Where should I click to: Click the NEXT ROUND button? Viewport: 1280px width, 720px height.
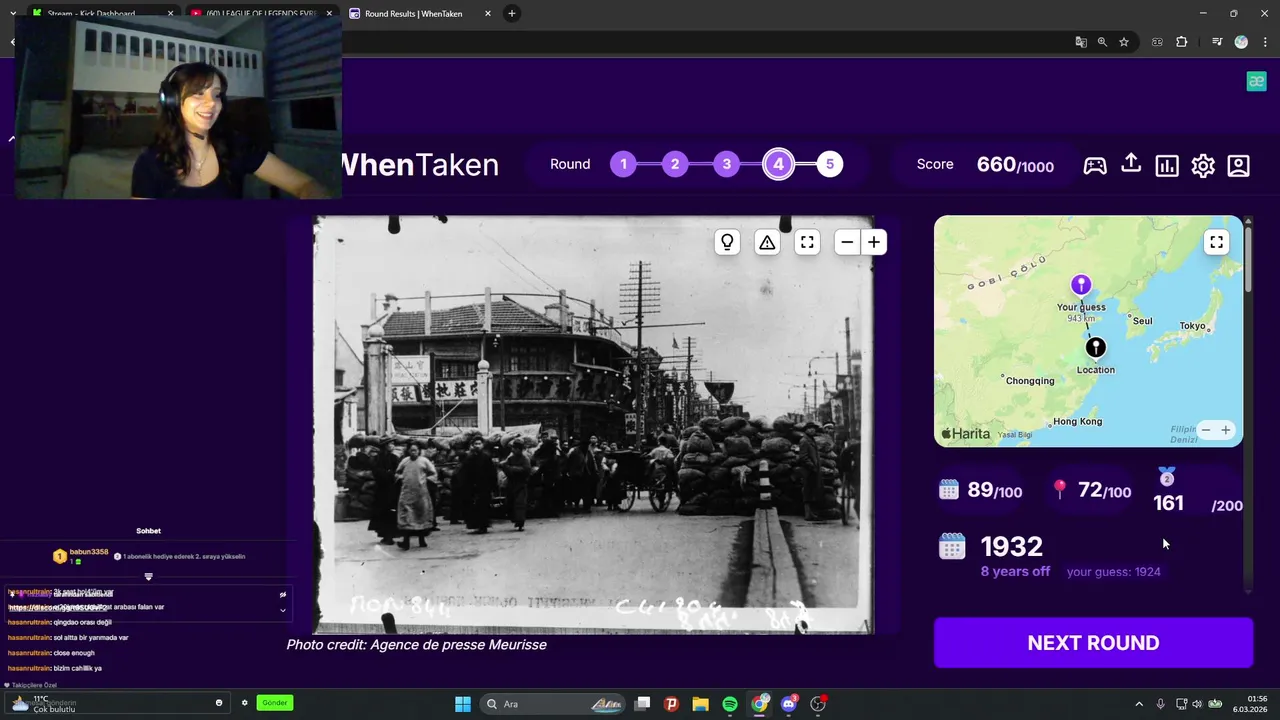coord(1093,643)
